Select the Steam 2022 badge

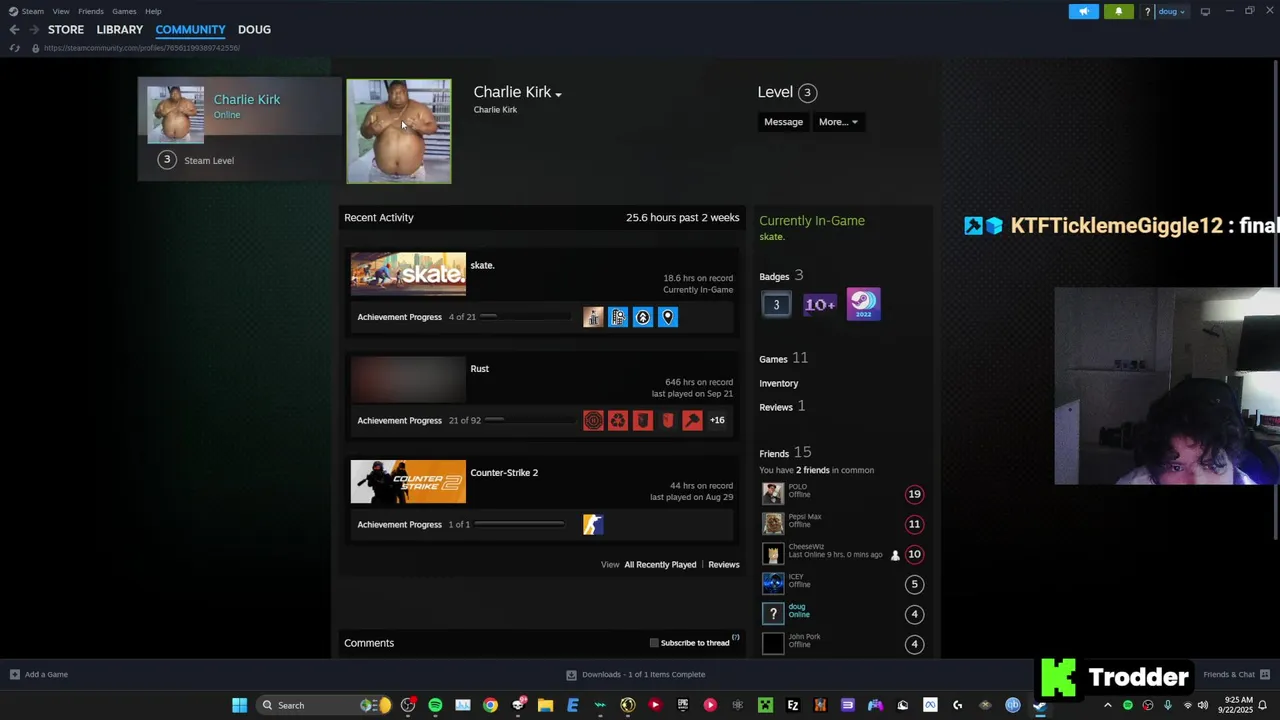864,305
